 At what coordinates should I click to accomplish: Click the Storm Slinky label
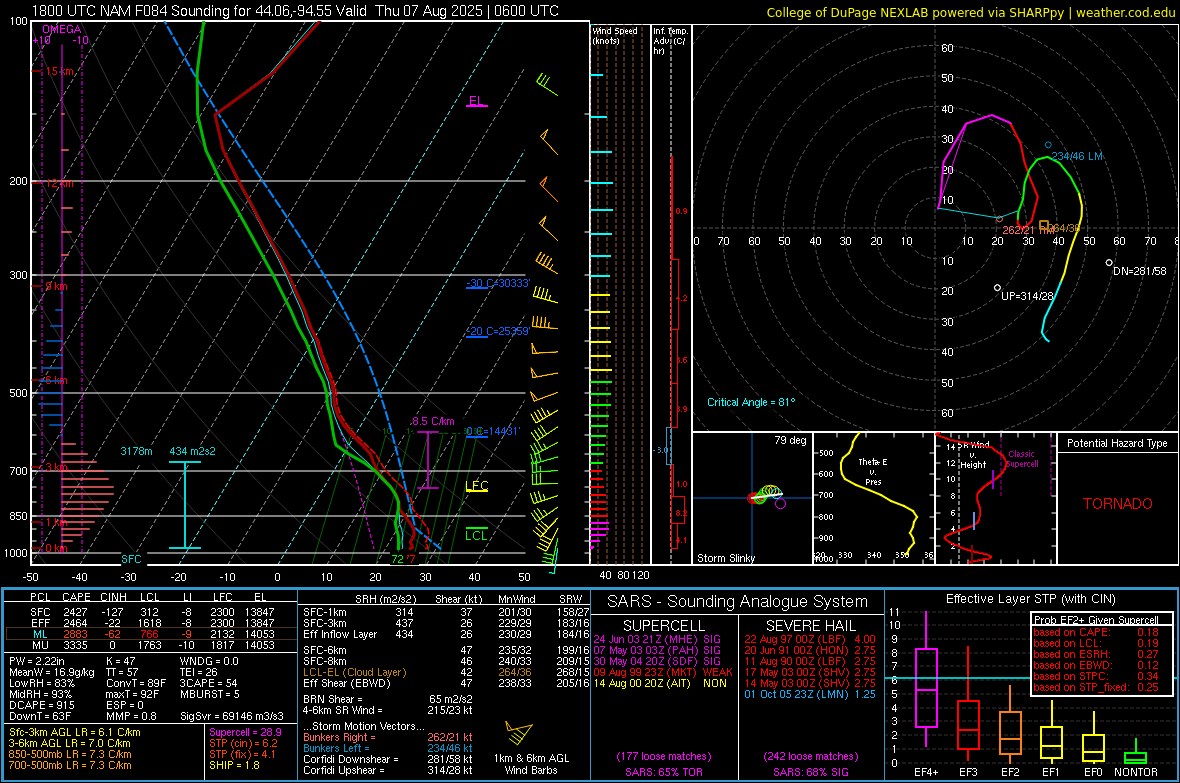point(725,558)
